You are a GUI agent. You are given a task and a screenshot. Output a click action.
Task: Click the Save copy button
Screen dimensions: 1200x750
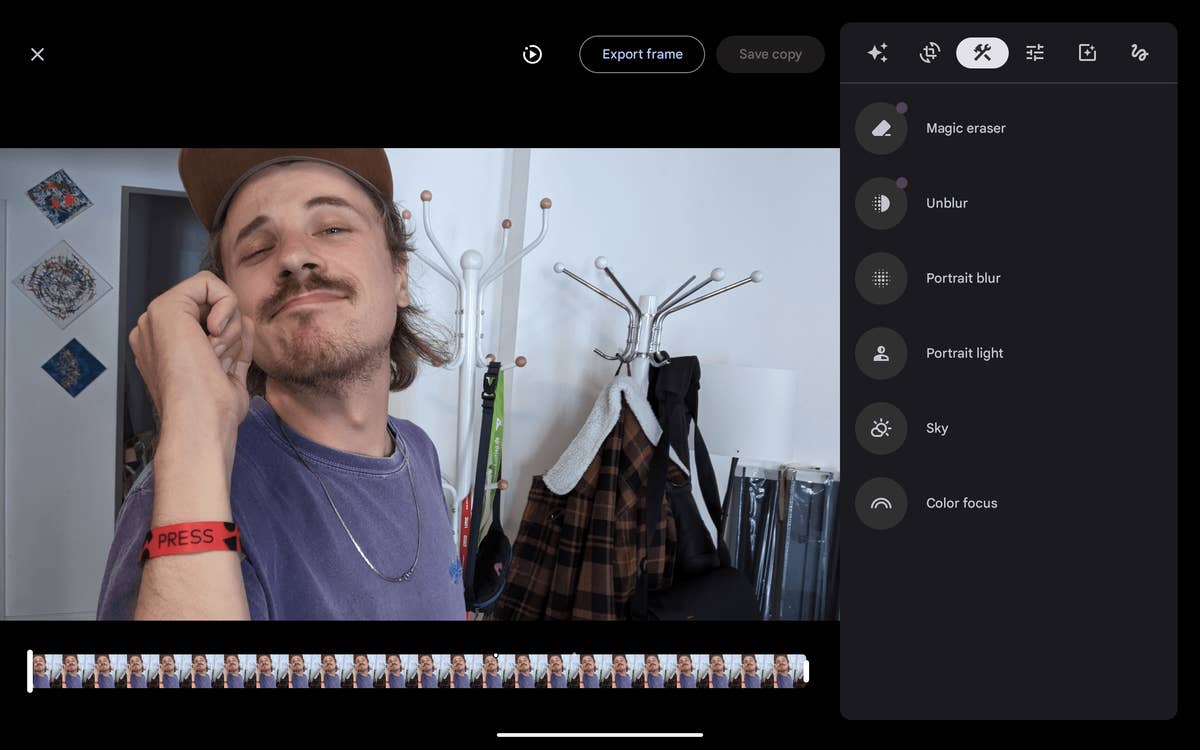pyautogui.click(x=770, y=54)
